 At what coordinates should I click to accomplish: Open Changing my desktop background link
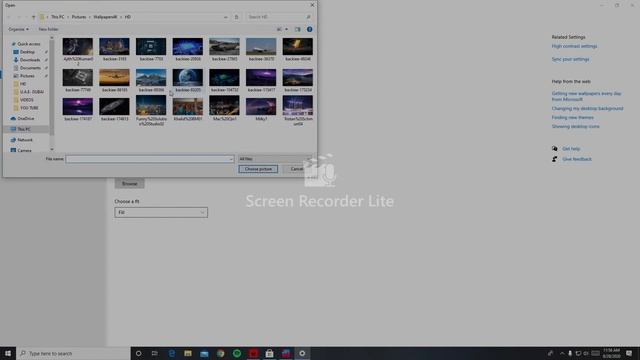(x=587, y=109)
